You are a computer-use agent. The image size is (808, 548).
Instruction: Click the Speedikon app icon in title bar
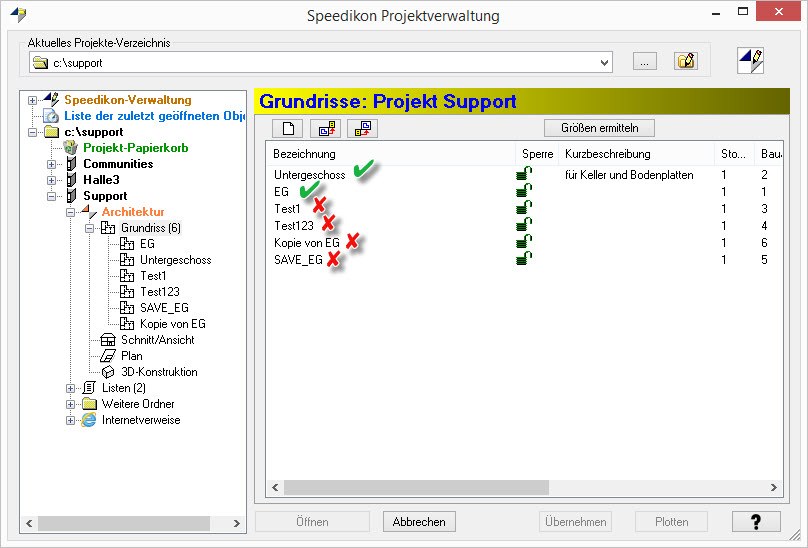coord(19,14)
